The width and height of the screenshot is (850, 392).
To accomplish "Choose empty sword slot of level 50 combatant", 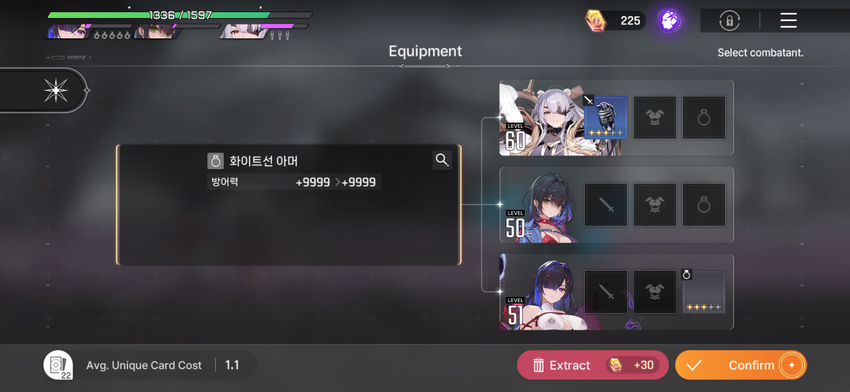I will click(x=606, y=205).
